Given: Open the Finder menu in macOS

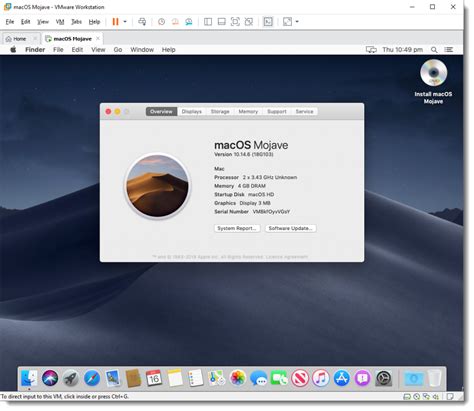Looking at the screenshot, I should 35,50.
